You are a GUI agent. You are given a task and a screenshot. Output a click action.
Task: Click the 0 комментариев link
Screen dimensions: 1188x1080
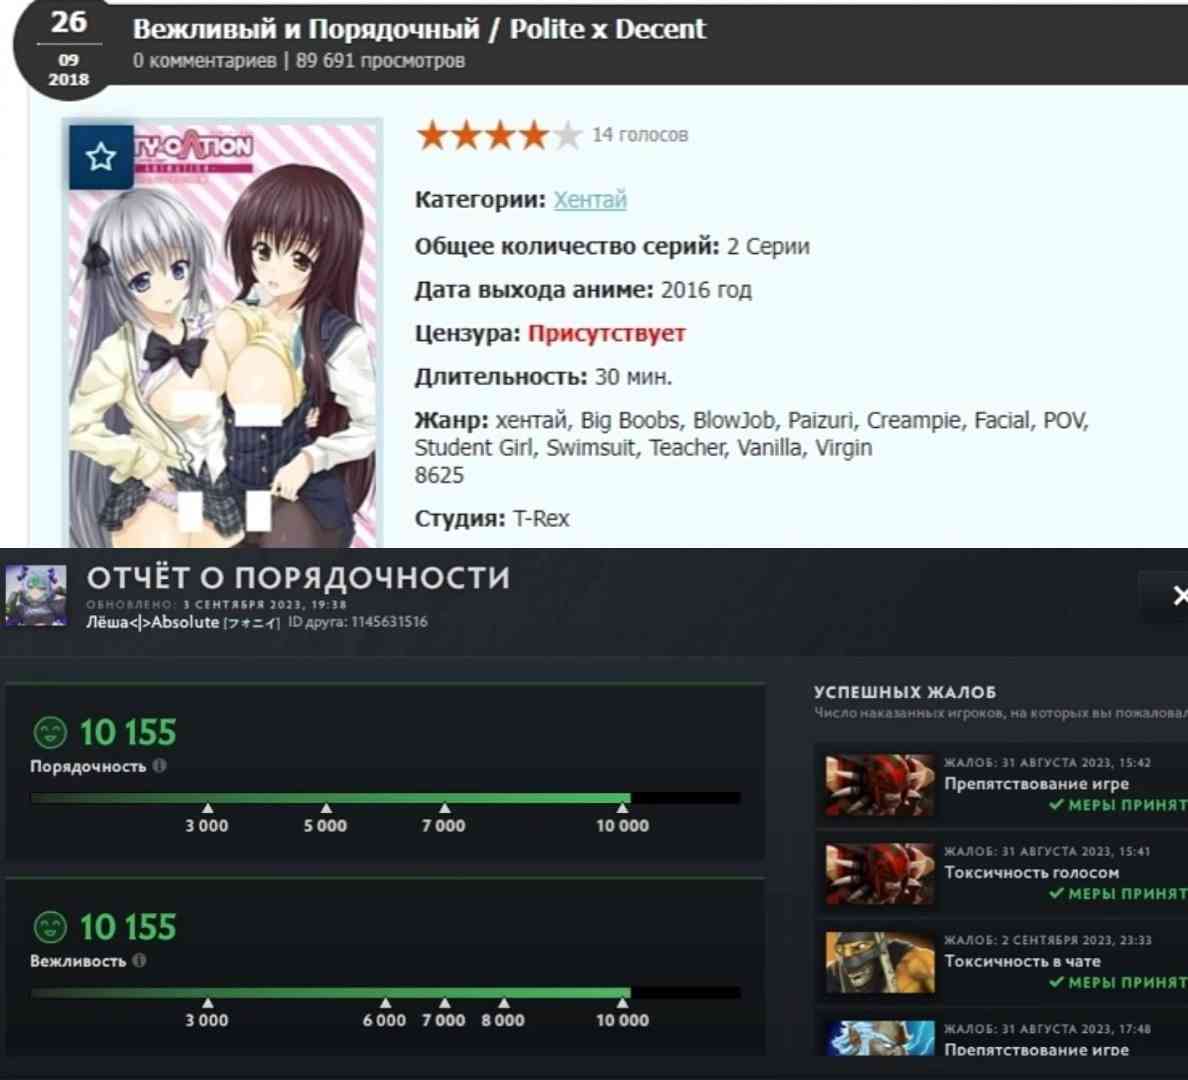click(x=205, y=61)
